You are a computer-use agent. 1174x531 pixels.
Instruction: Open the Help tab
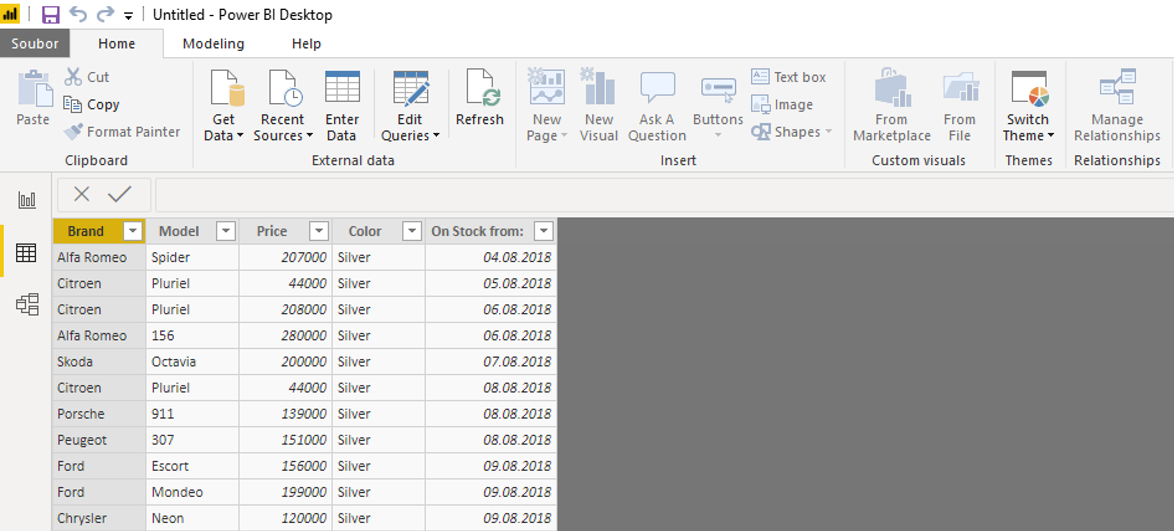click(x=306, y=43)
